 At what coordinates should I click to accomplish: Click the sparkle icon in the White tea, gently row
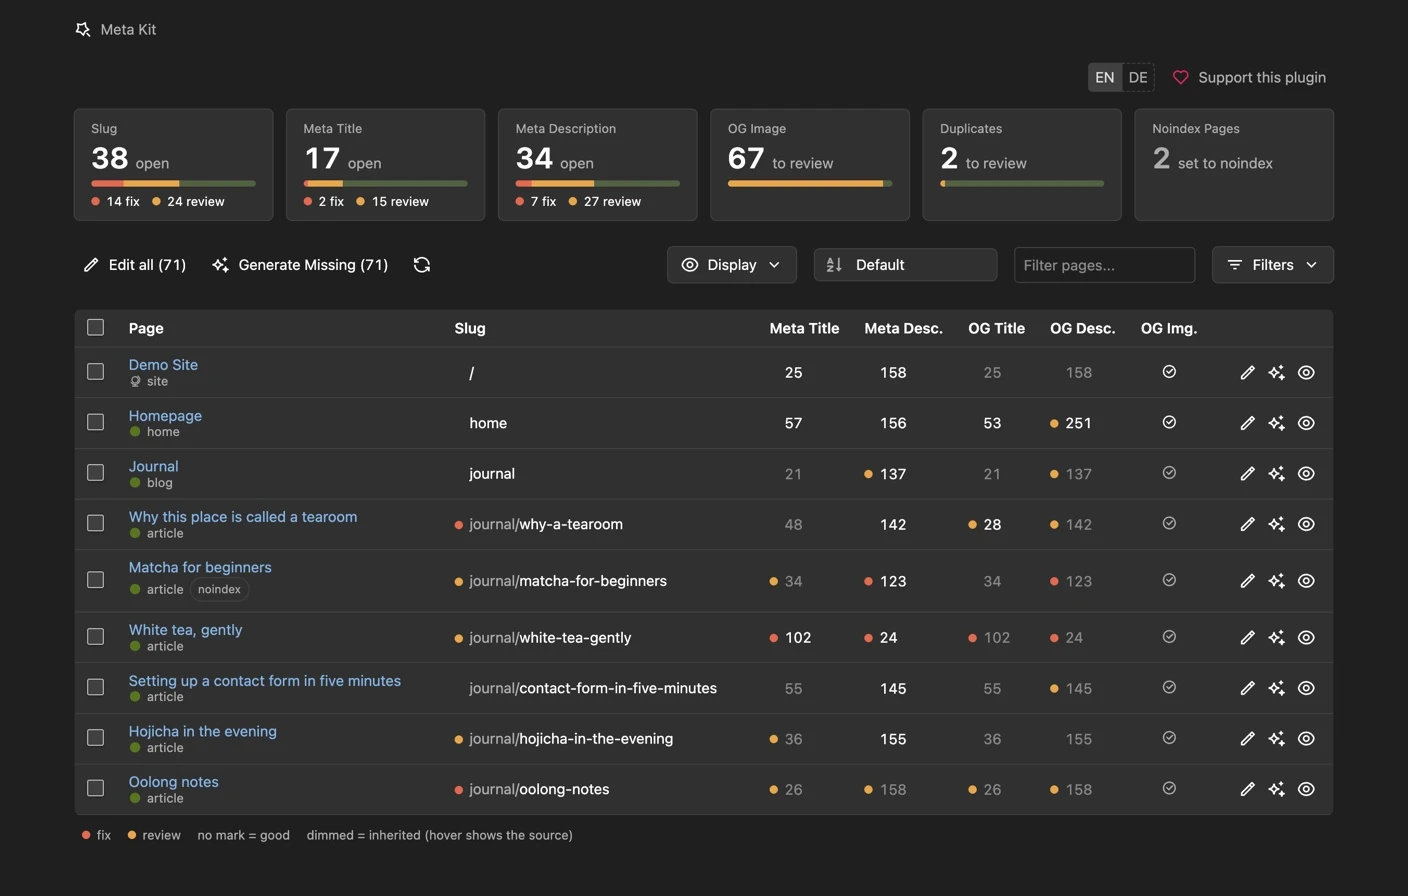[1276, 638]
